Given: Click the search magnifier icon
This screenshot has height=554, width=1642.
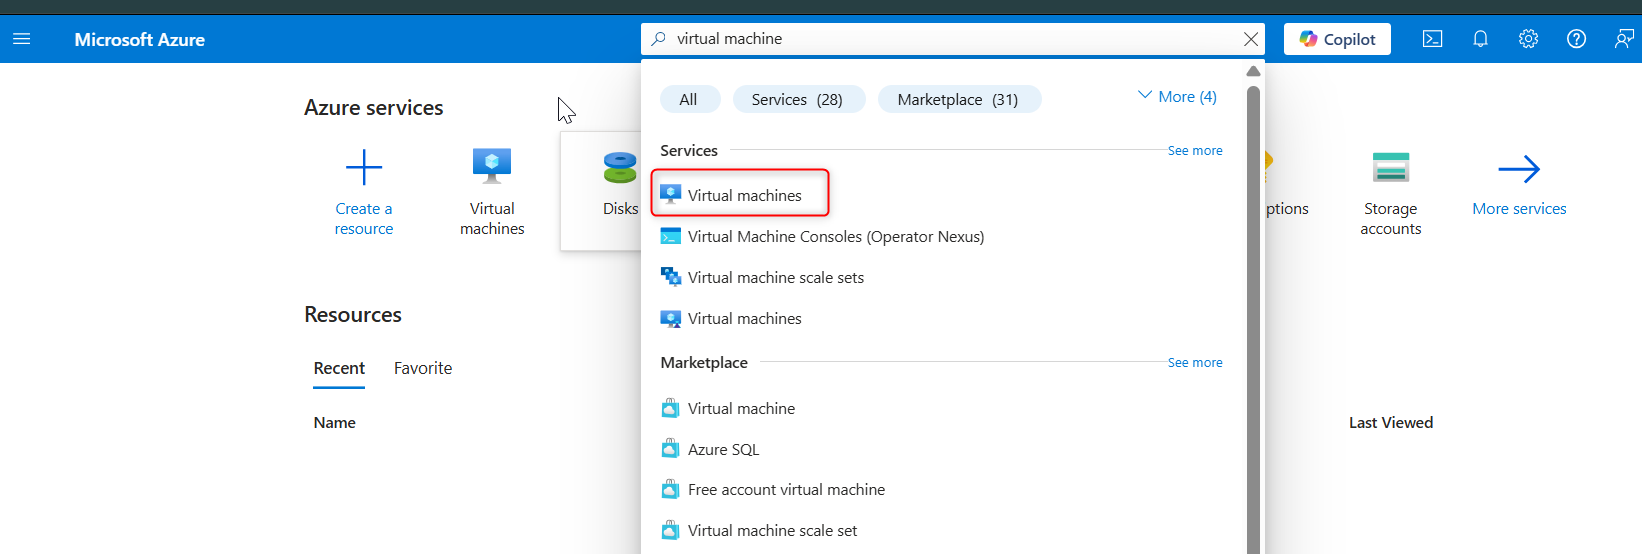Looking at the screenshot, I should (x=658, y=39).
